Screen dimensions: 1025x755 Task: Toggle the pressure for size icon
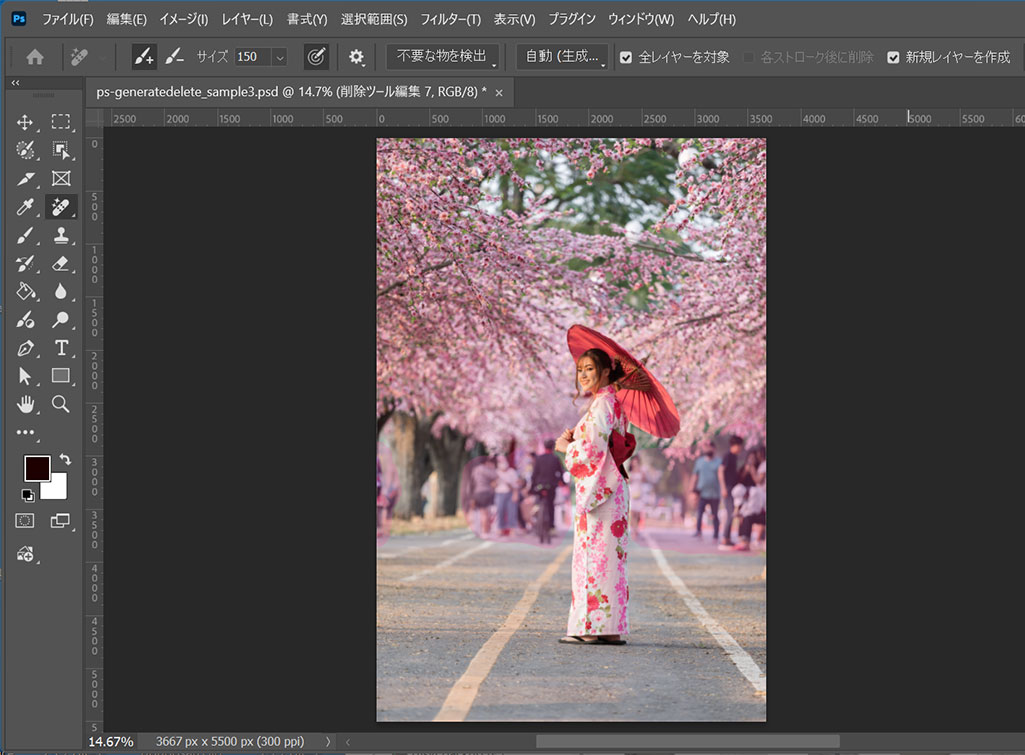point(316,57)
